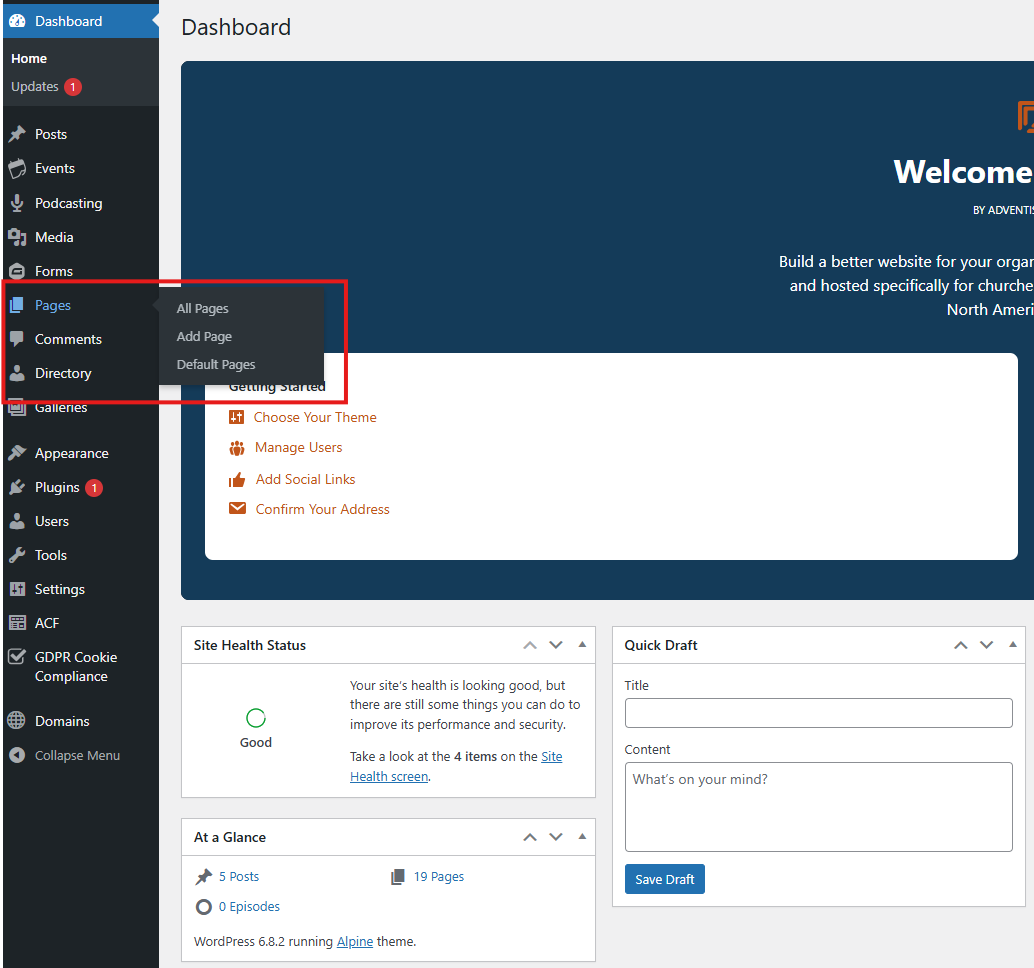
Task: Move Site Health Status panel up
Action: tap(530, 646)
